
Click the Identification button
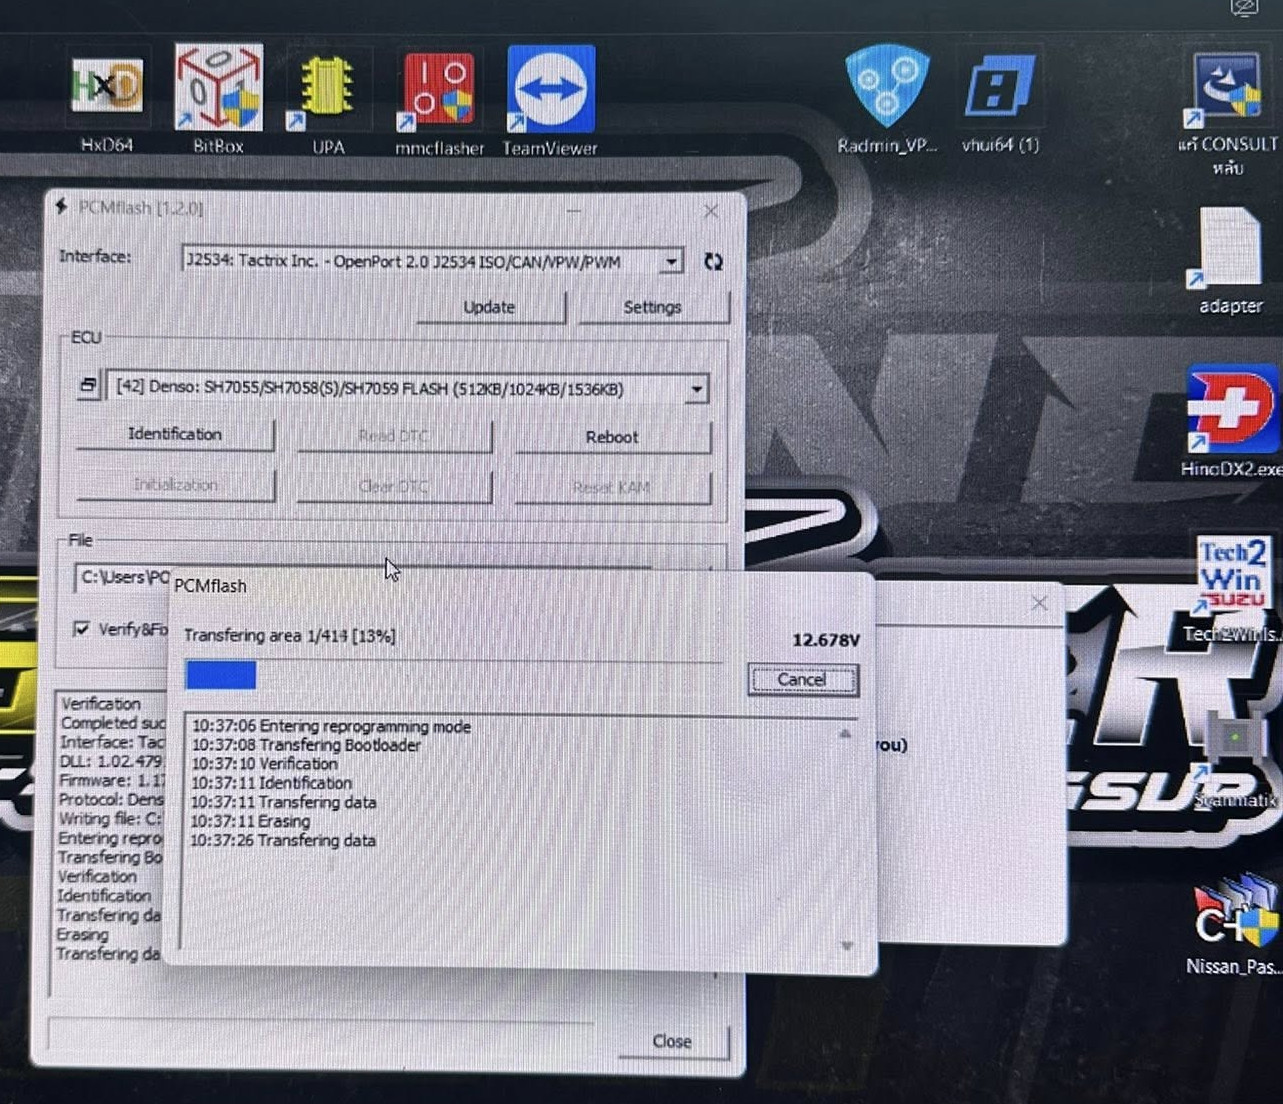(x=175, y=434)
